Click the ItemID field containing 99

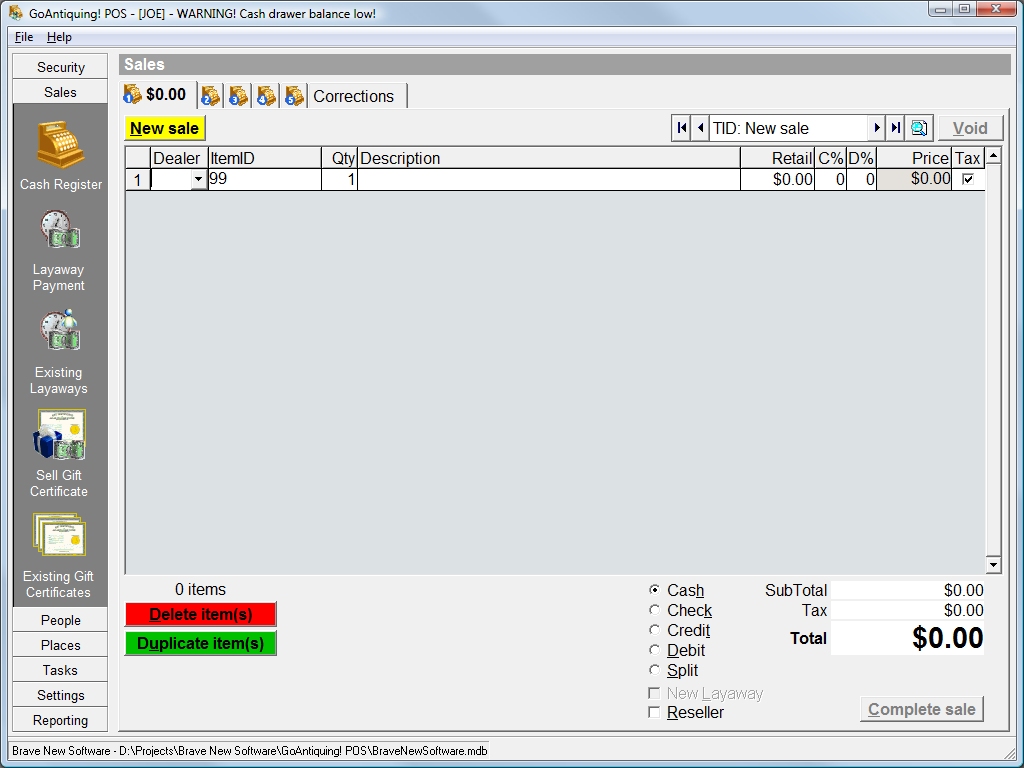pyautogui.click(x=264, y=179)
